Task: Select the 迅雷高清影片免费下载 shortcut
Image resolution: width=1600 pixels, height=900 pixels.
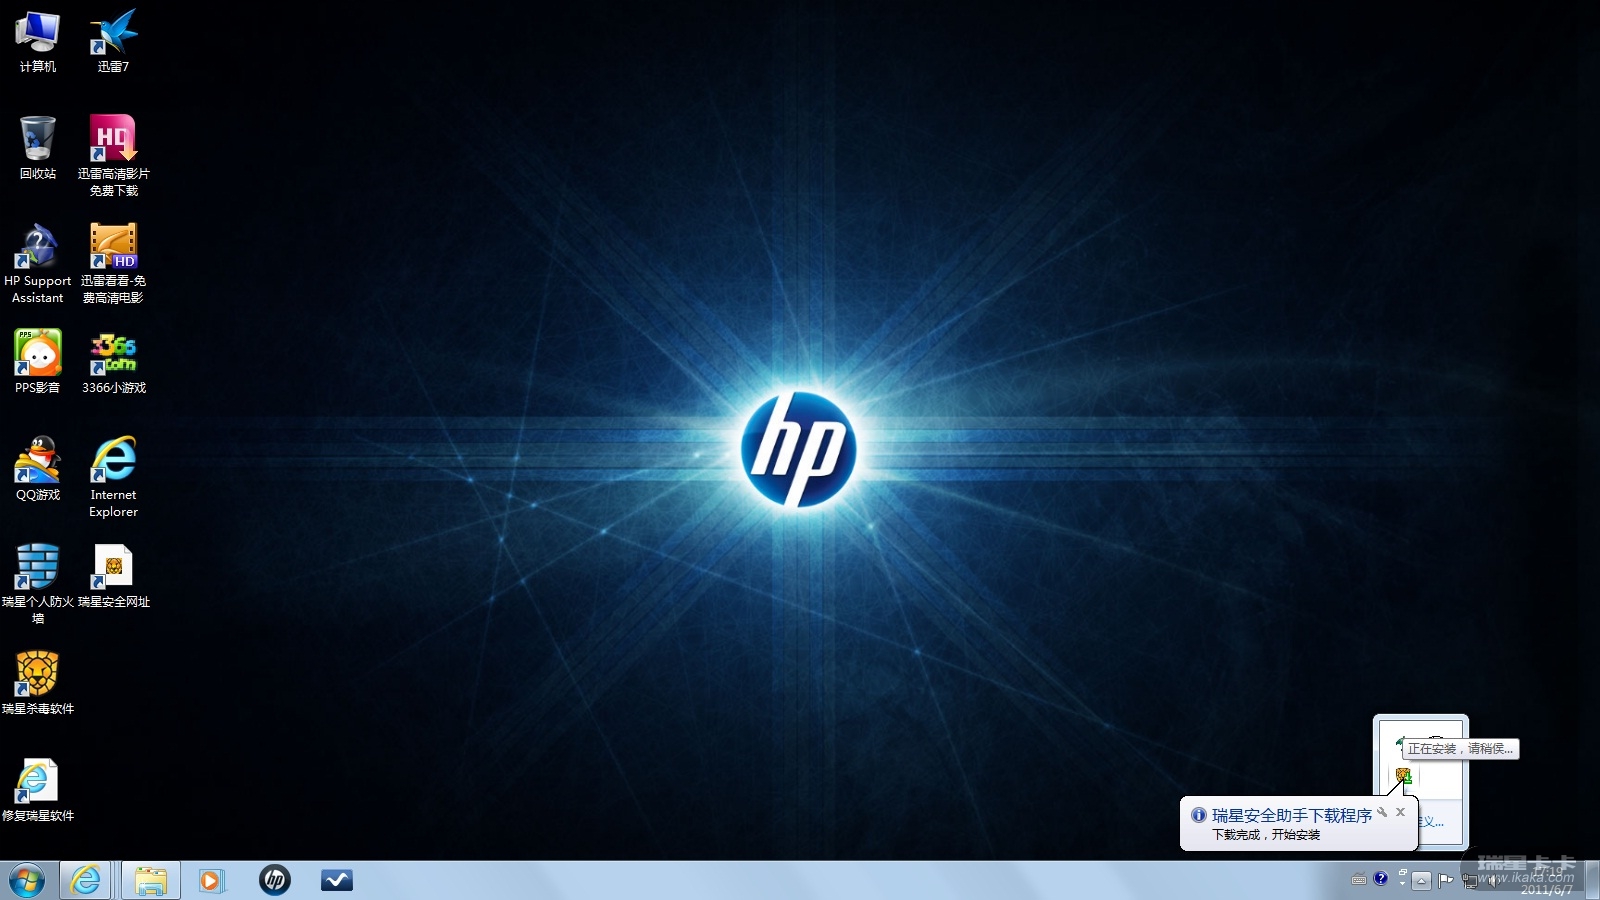Action: click(x=113, y=156)
